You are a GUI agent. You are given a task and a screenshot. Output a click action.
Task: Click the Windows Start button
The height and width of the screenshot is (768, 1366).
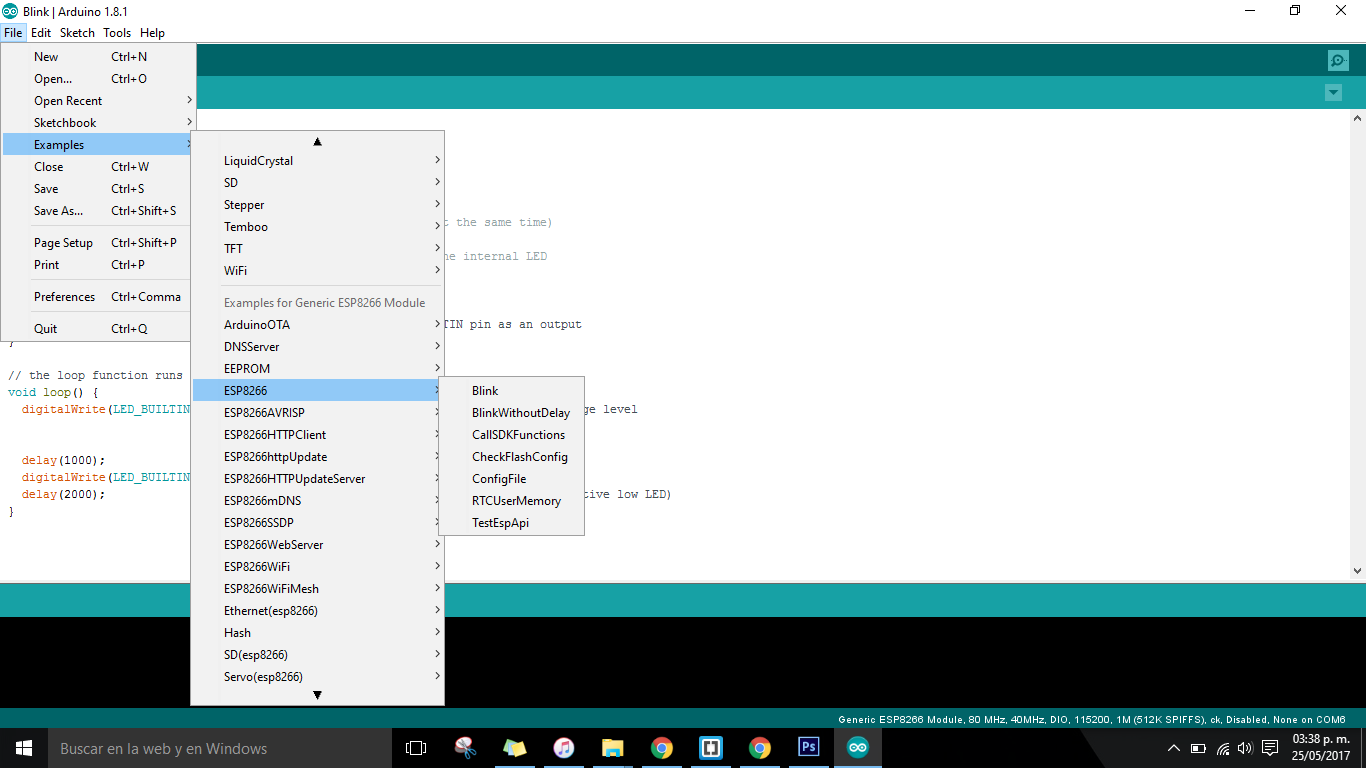pyautogui.click(x=24, y=747)
